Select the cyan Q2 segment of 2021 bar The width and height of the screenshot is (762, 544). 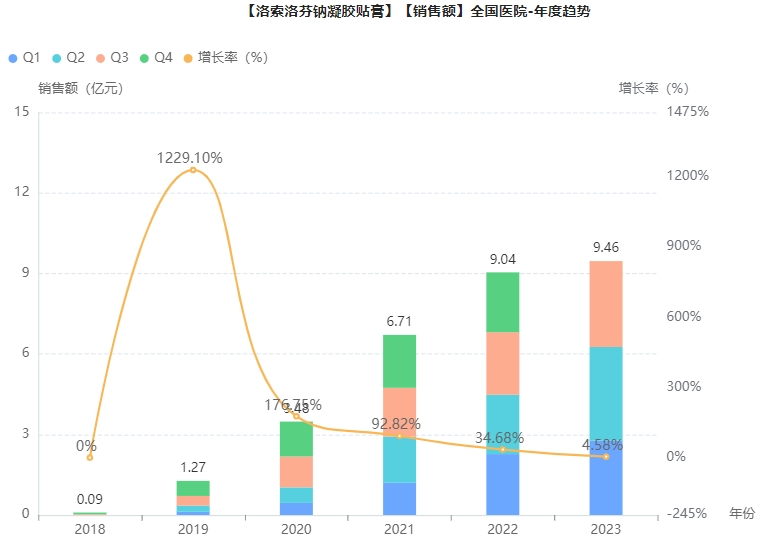(399, 459)
